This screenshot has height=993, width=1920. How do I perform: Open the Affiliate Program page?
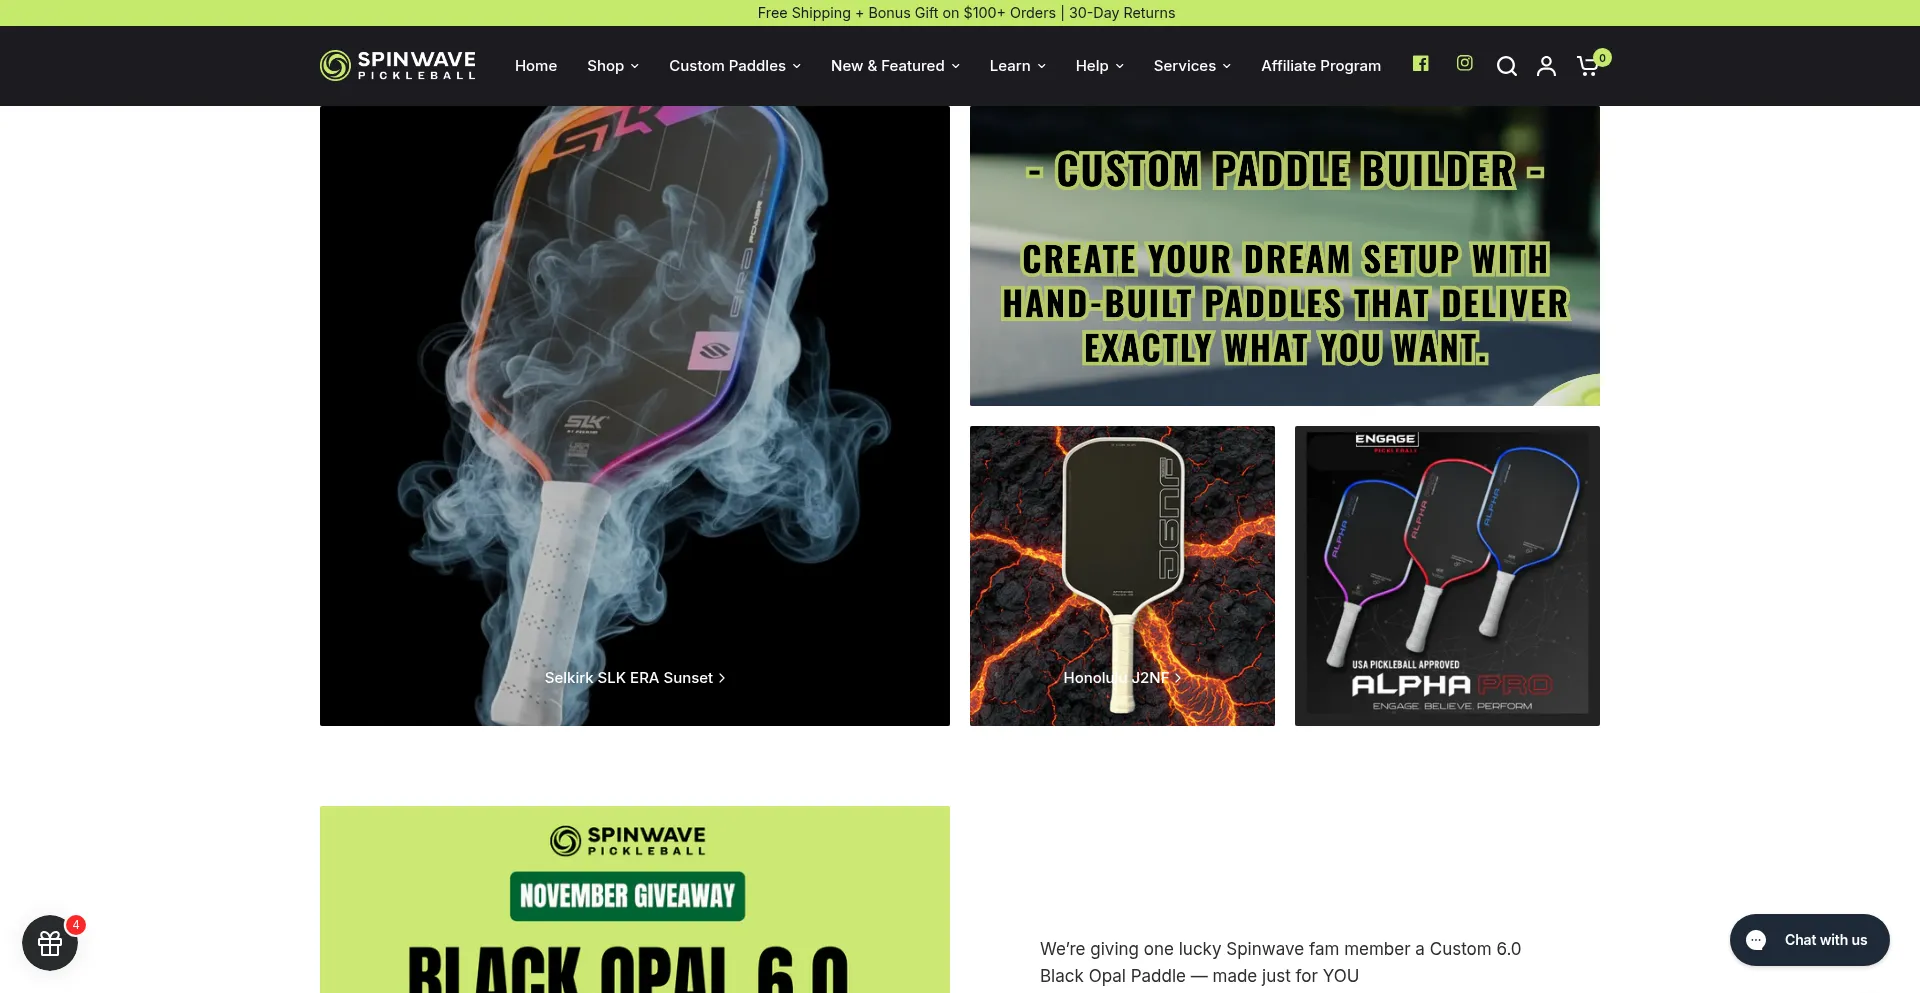1320,66
